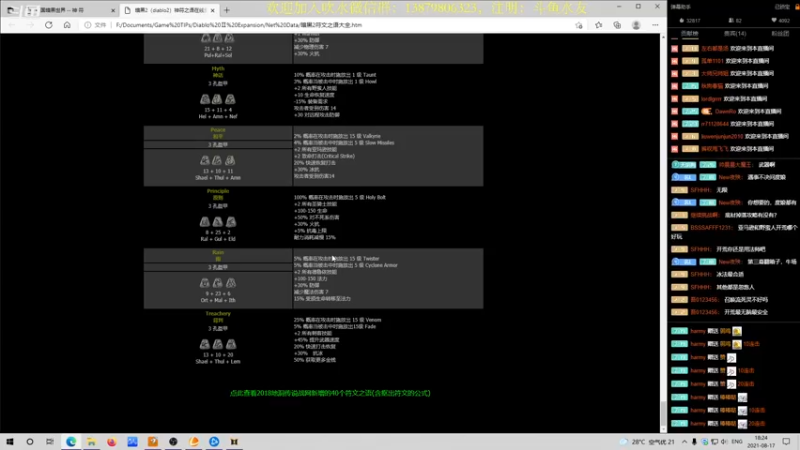Open the Collections icon in toolbar
The width and height of the screenshot is (800, 450).
[x=617, y=25]
